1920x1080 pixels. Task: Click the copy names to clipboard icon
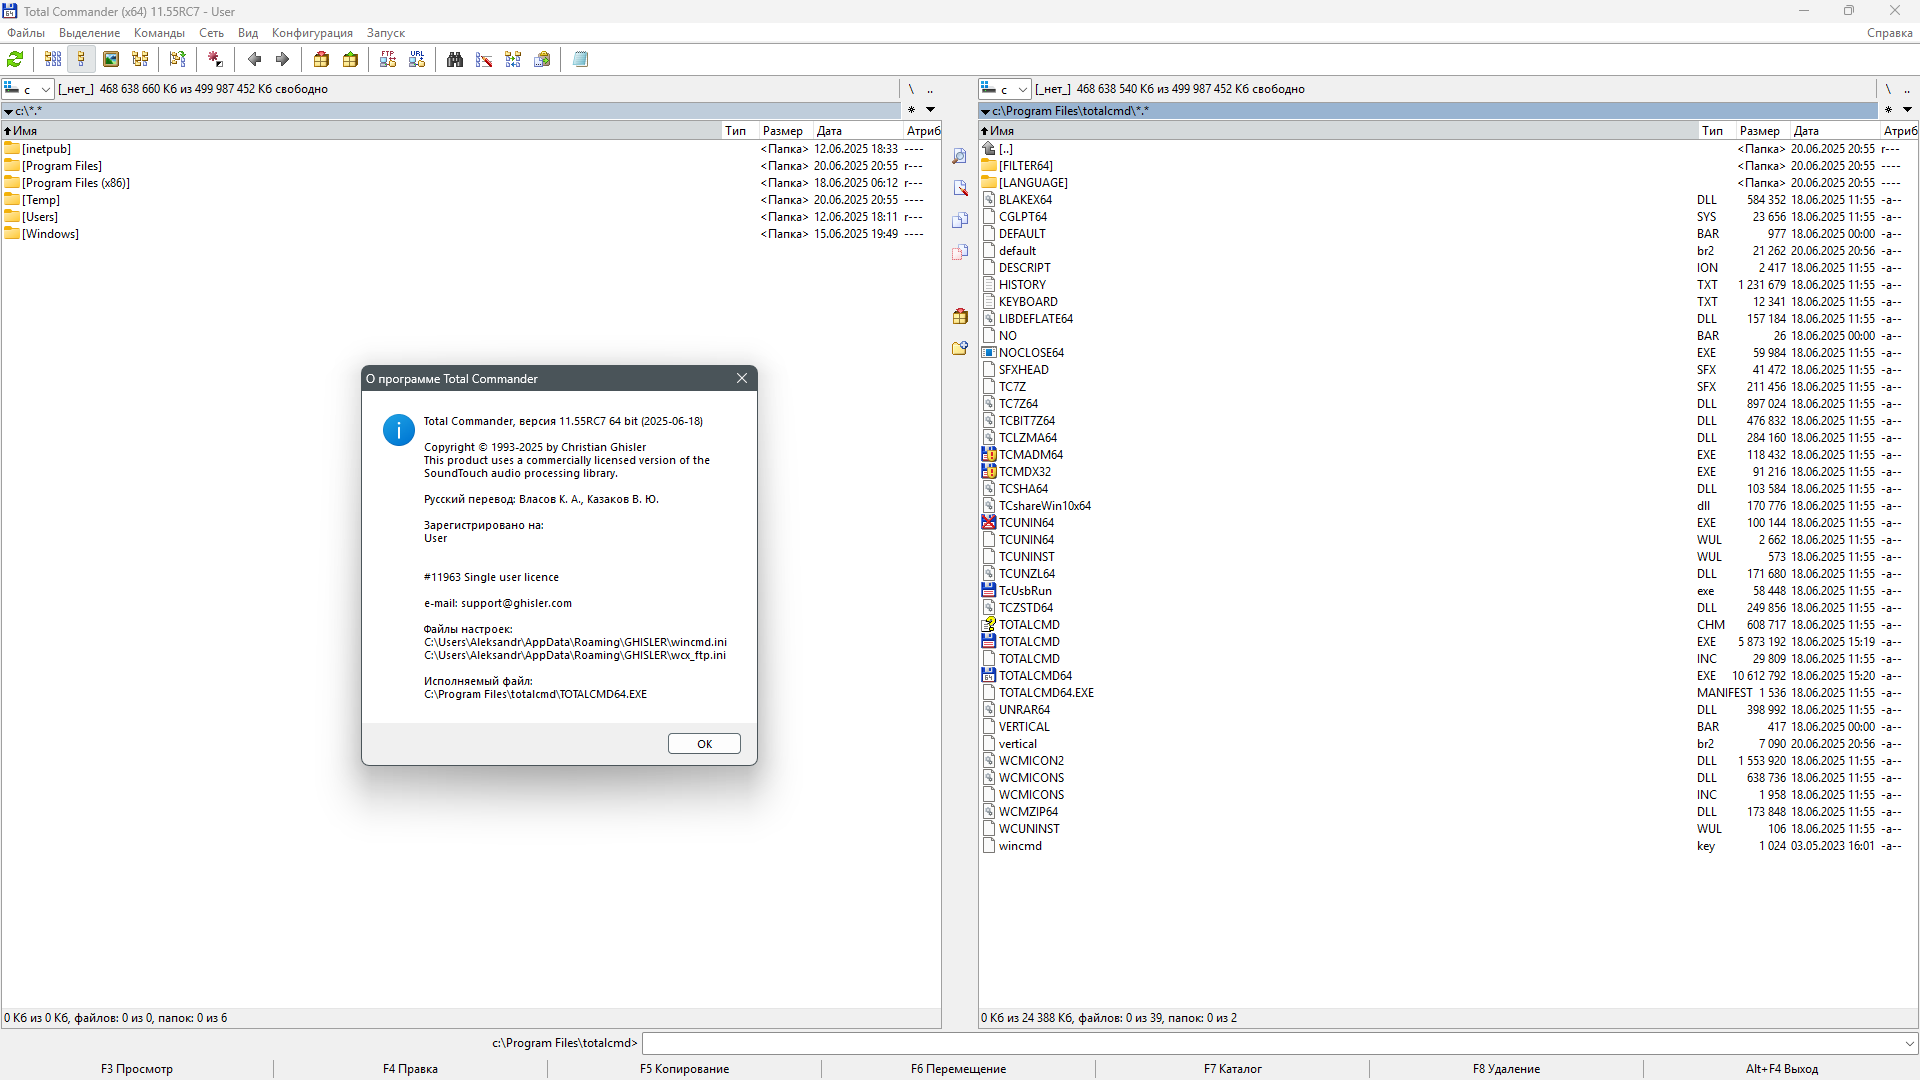pyautogui.click(x=542, y=60)
